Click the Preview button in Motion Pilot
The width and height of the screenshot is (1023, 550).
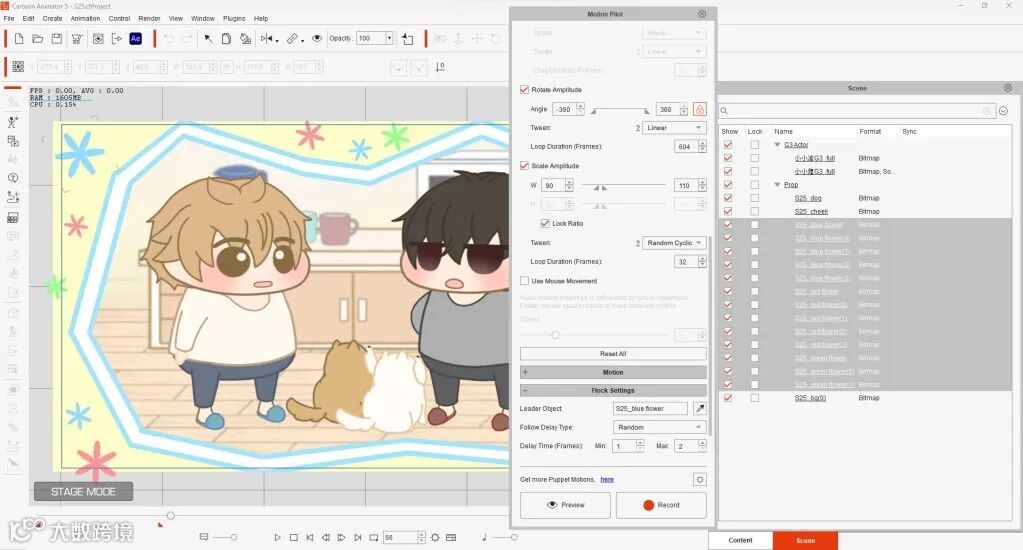pyautogui.click(x=565, y=505)
